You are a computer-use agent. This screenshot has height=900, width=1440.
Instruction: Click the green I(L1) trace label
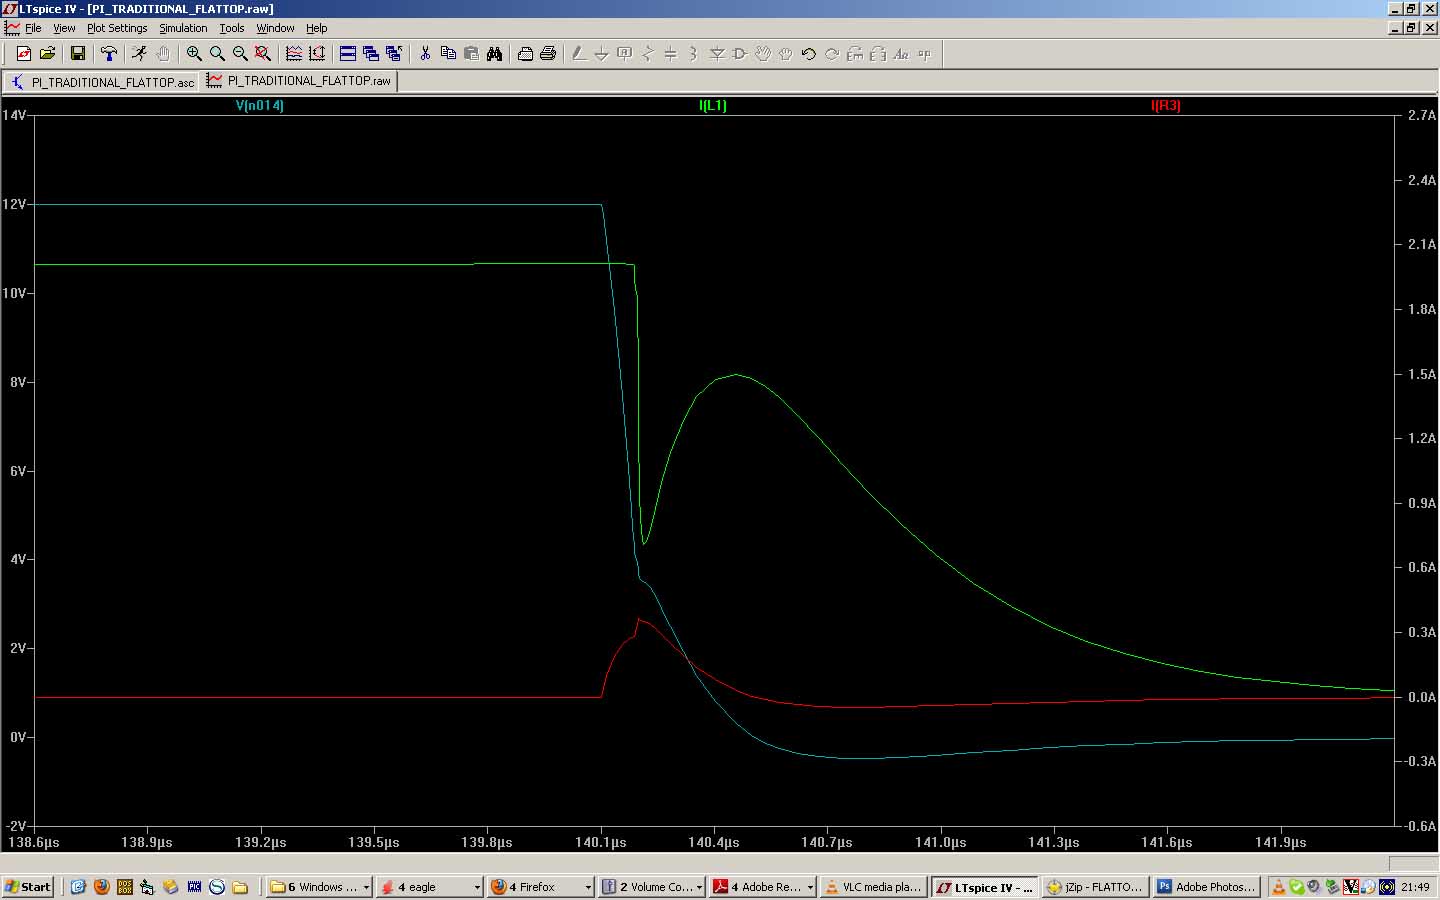point(713,105)
